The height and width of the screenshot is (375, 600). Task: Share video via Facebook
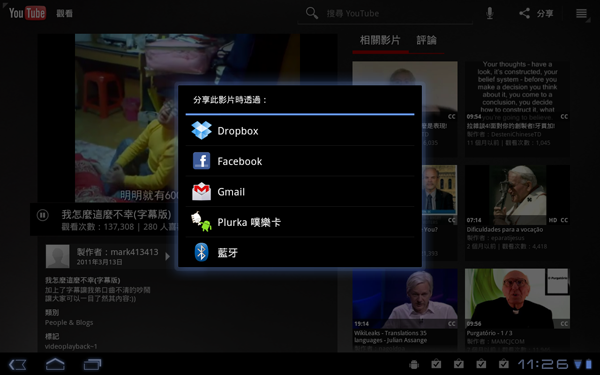click(x=300, y=161)
